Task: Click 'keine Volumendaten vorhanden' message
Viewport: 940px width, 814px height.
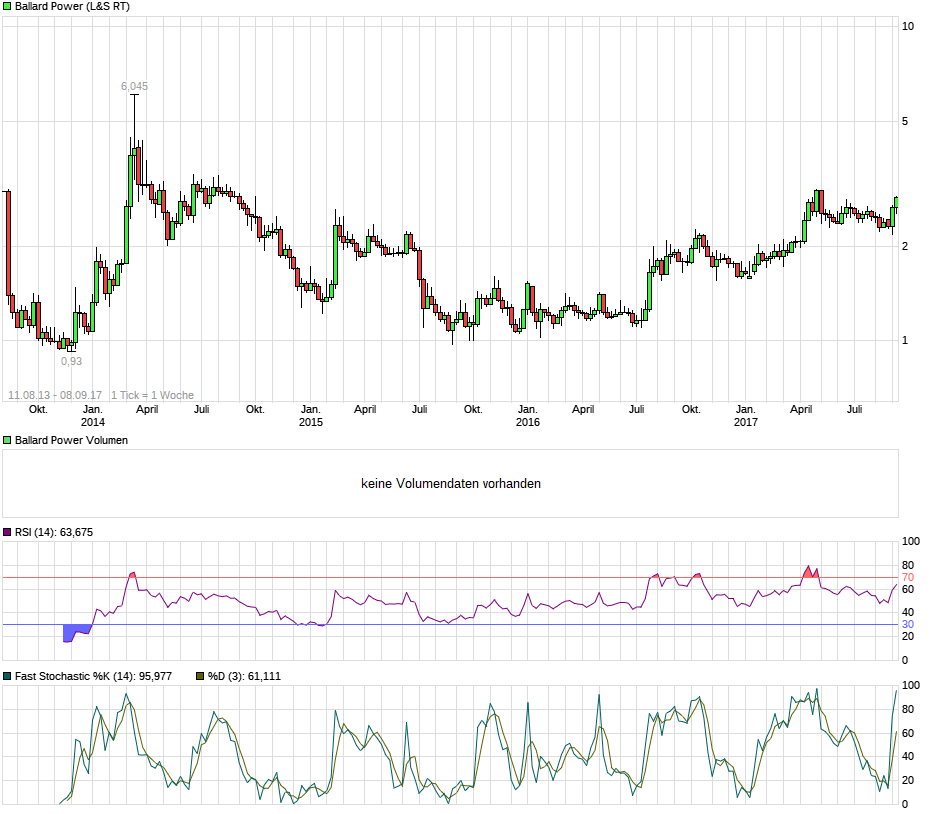Action: (451, 484)
